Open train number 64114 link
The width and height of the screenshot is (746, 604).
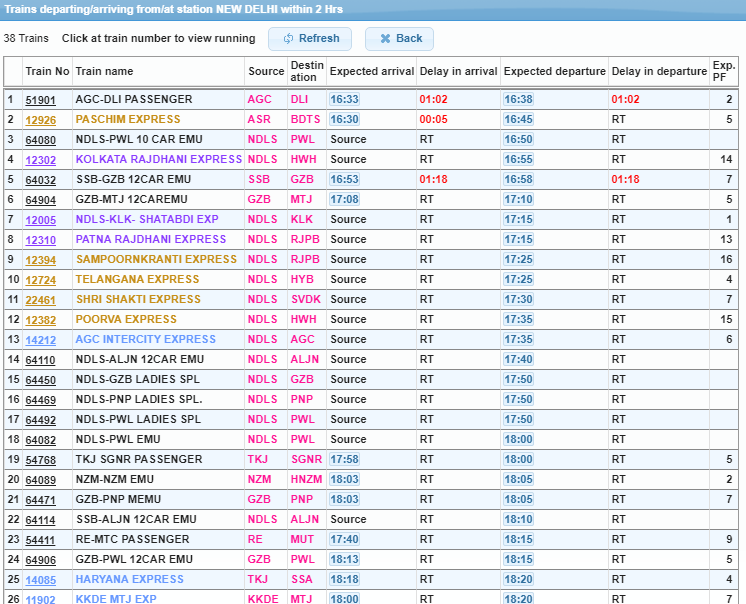tap(40, 520)
